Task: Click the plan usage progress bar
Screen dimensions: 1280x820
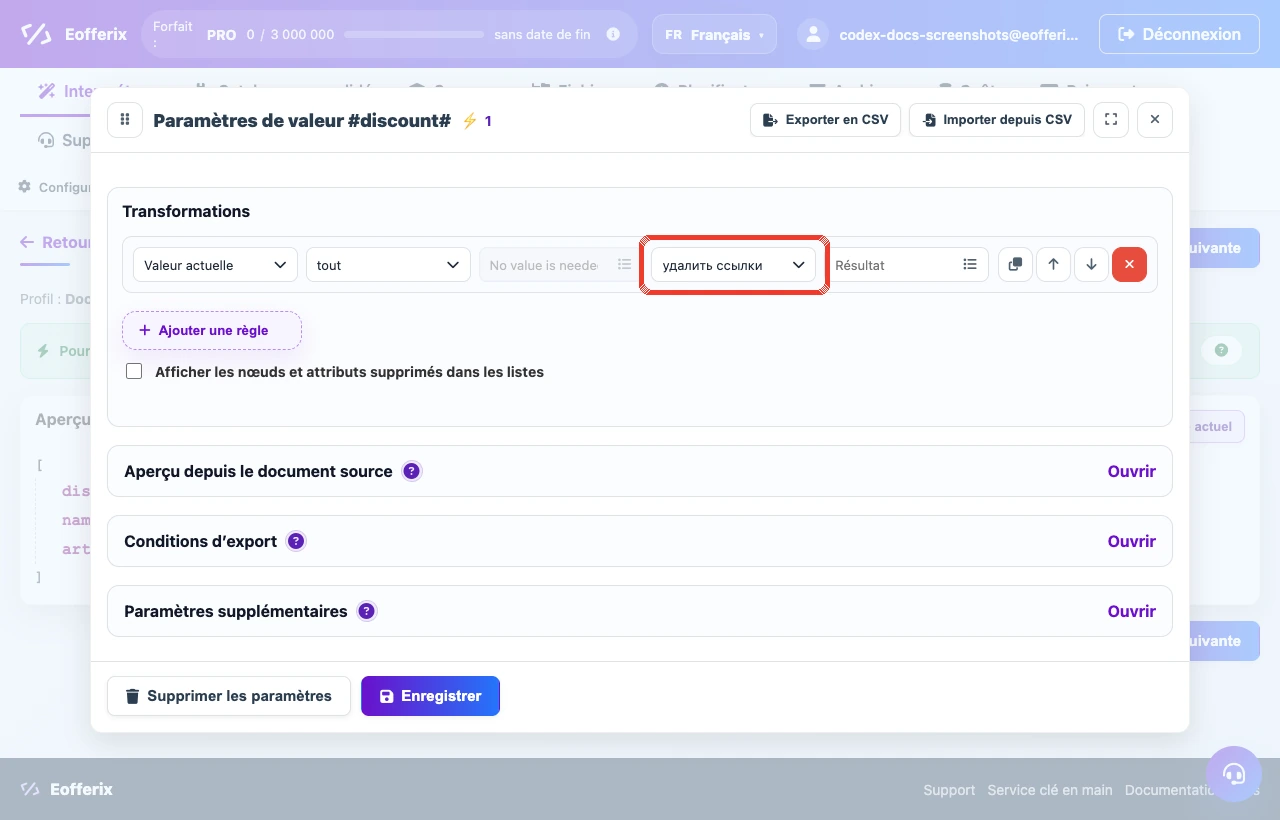Action: point(414,34)
